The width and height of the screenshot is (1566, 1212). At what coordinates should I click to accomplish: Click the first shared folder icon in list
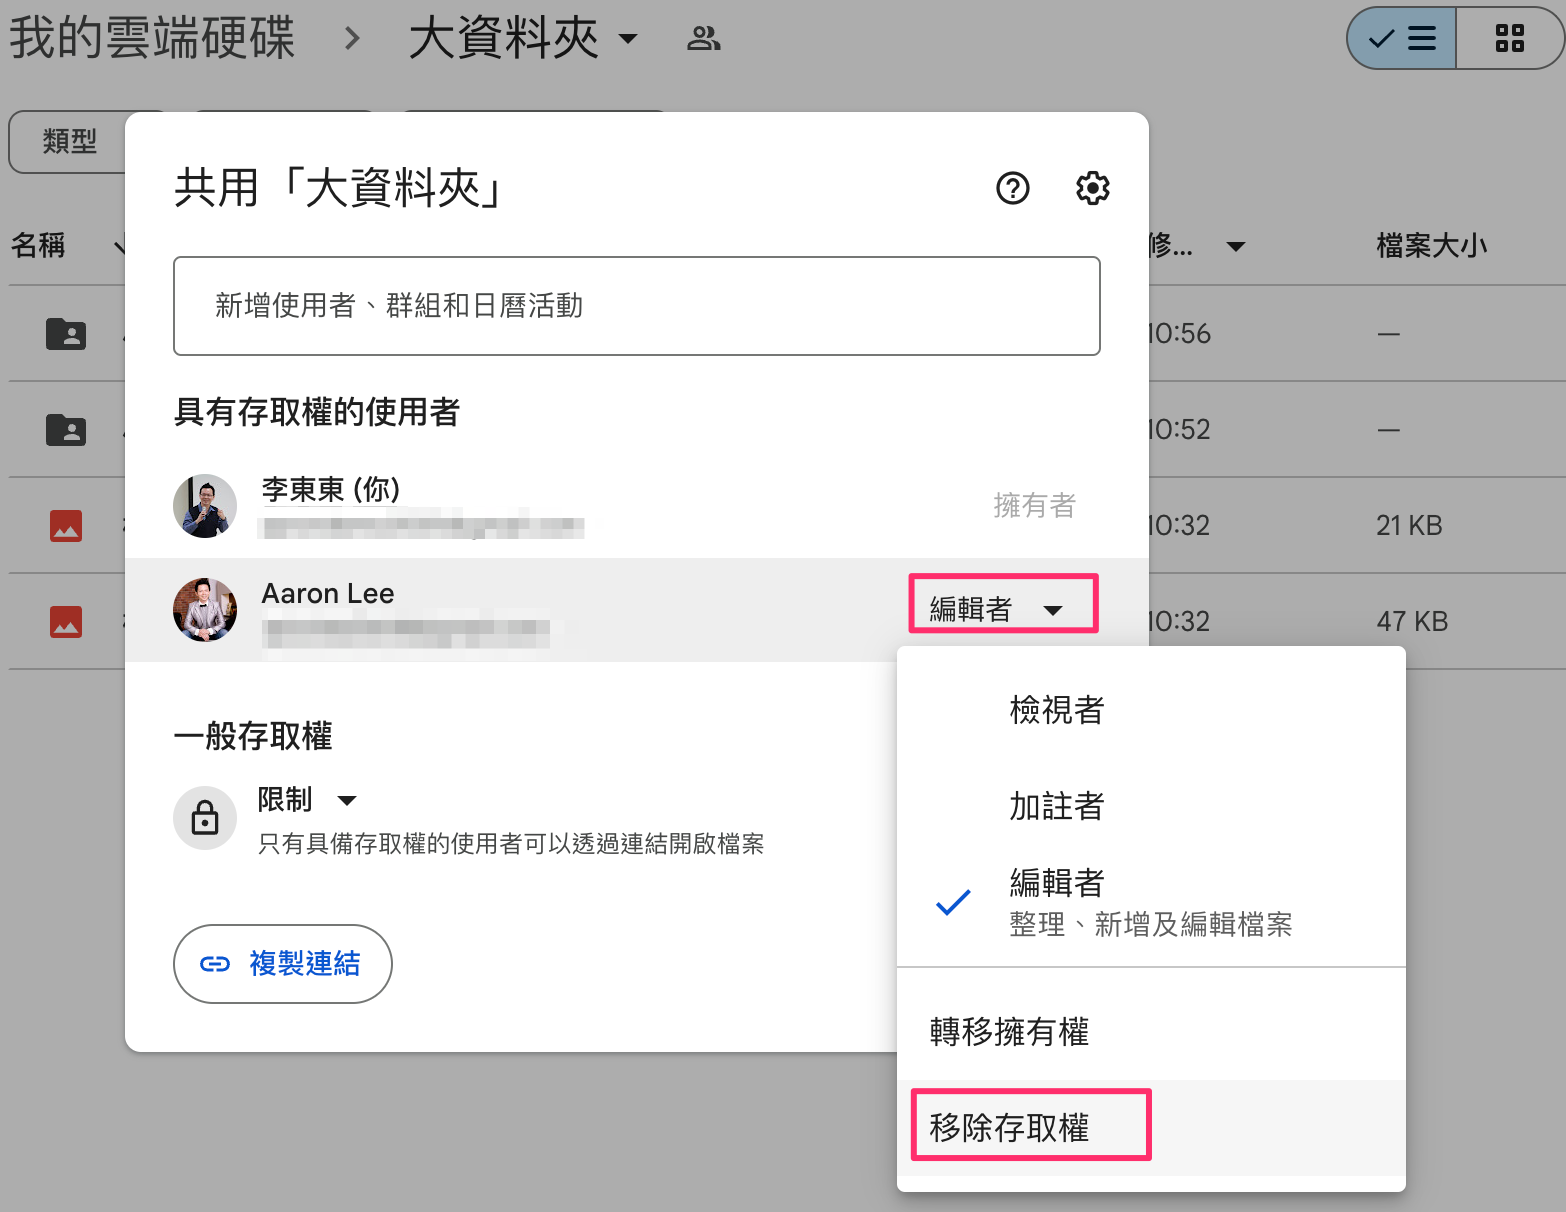coord(66,333)
